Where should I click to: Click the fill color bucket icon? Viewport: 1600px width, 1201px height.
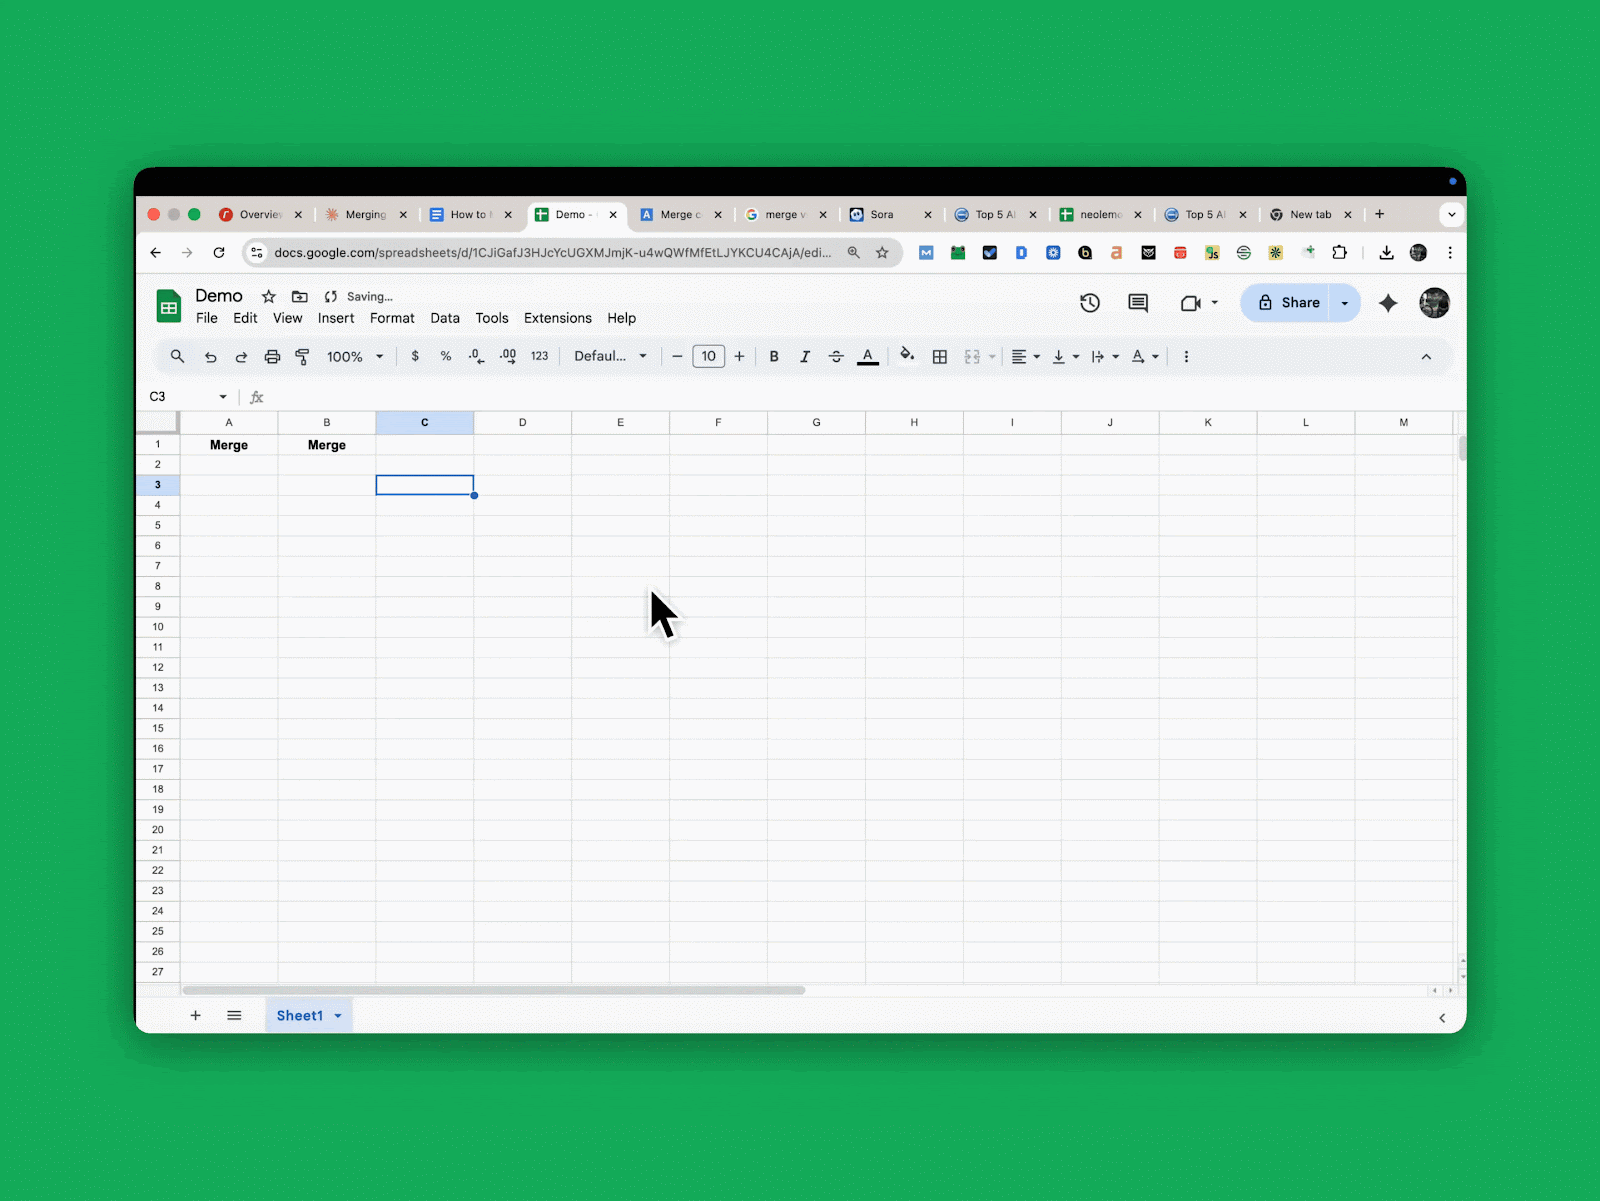tap(907, 356)
